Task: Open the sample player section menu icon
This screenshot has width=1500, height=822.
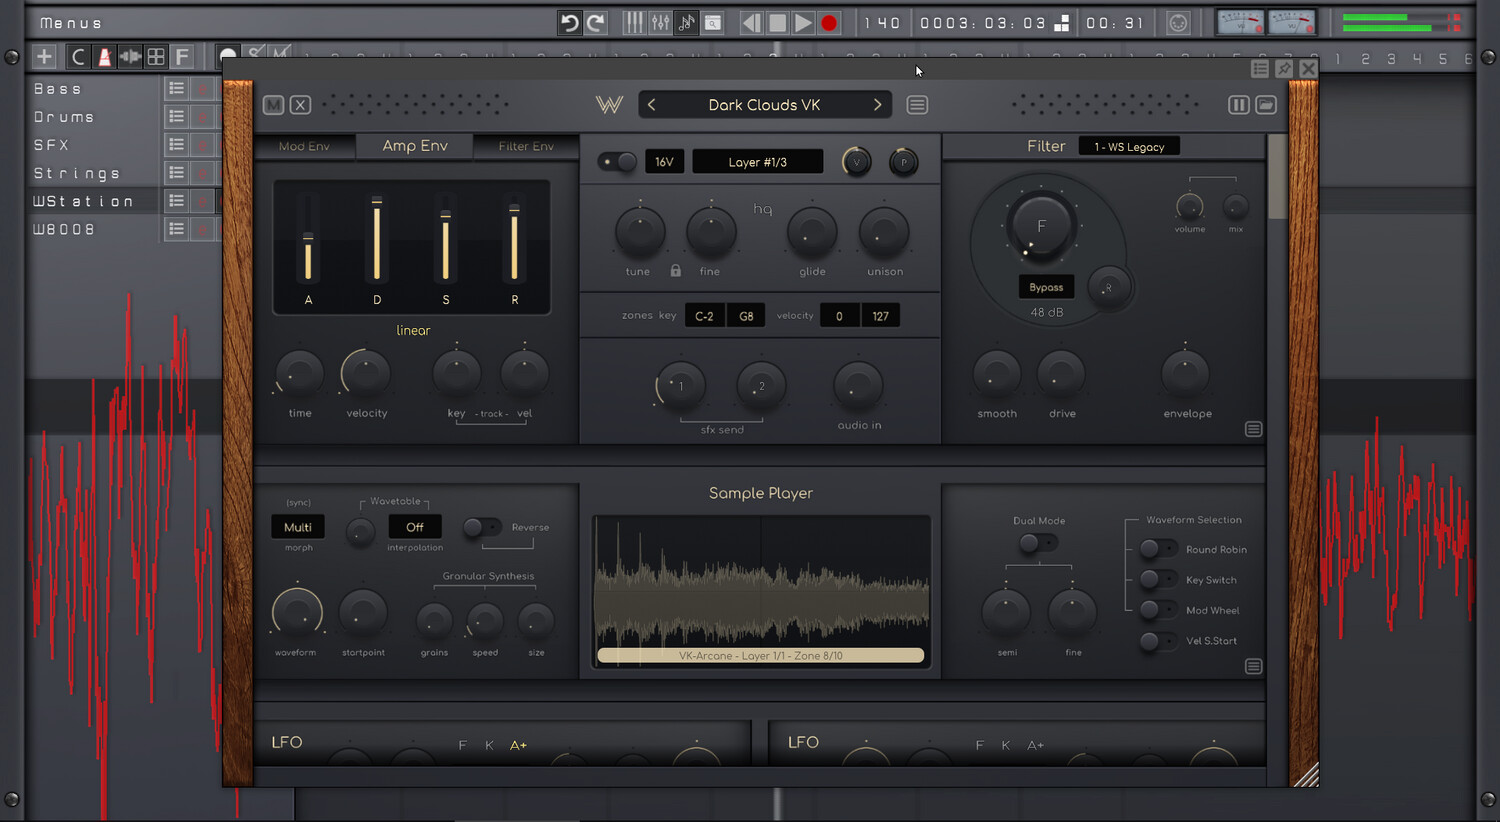Action: point(1253,666)
